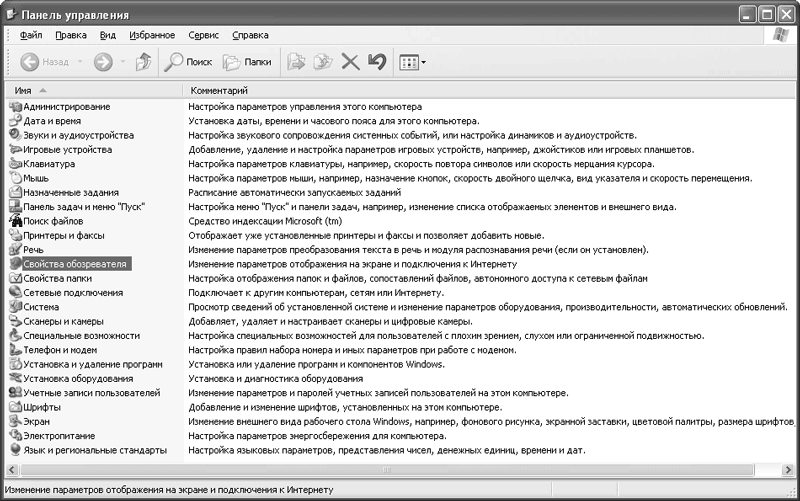
Task: Click the Шрифты label
Action: tap(42, 407)
